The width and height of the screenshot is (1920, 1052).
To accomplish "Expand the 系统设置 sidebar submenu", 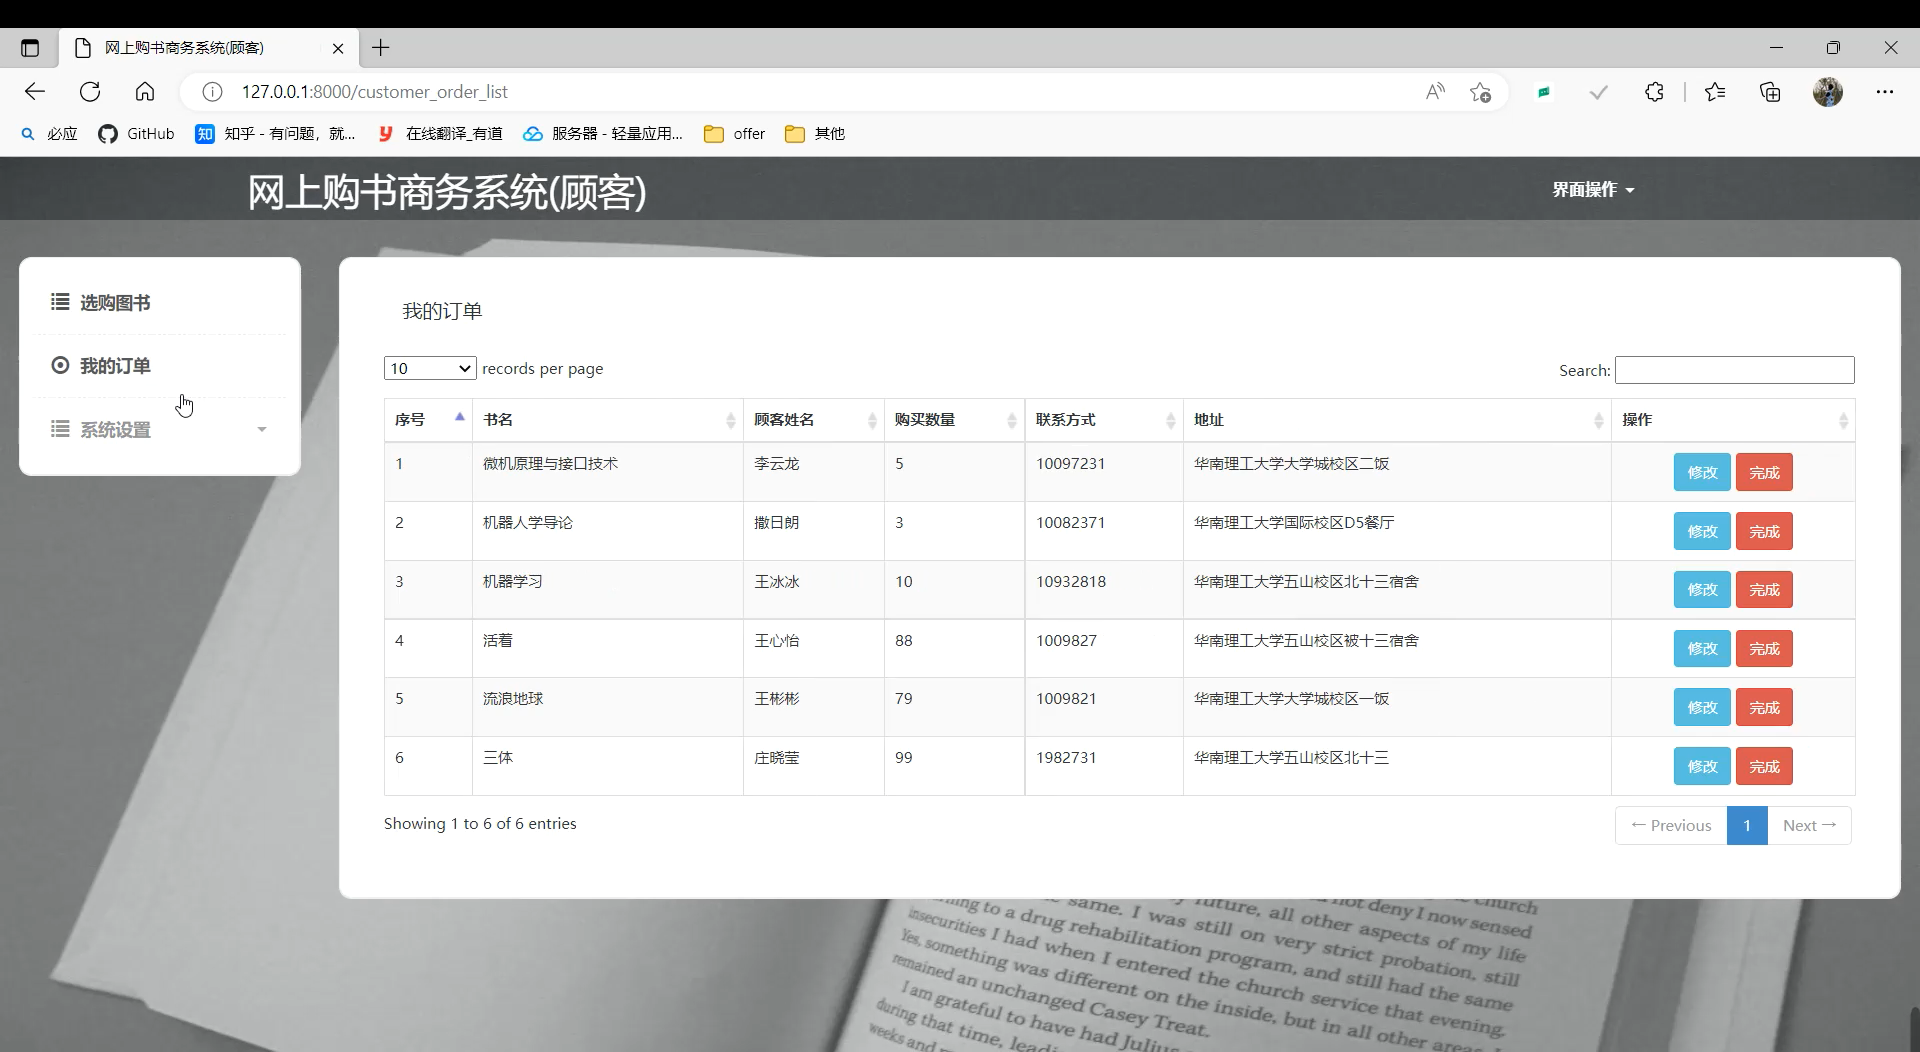I will 160,430.
